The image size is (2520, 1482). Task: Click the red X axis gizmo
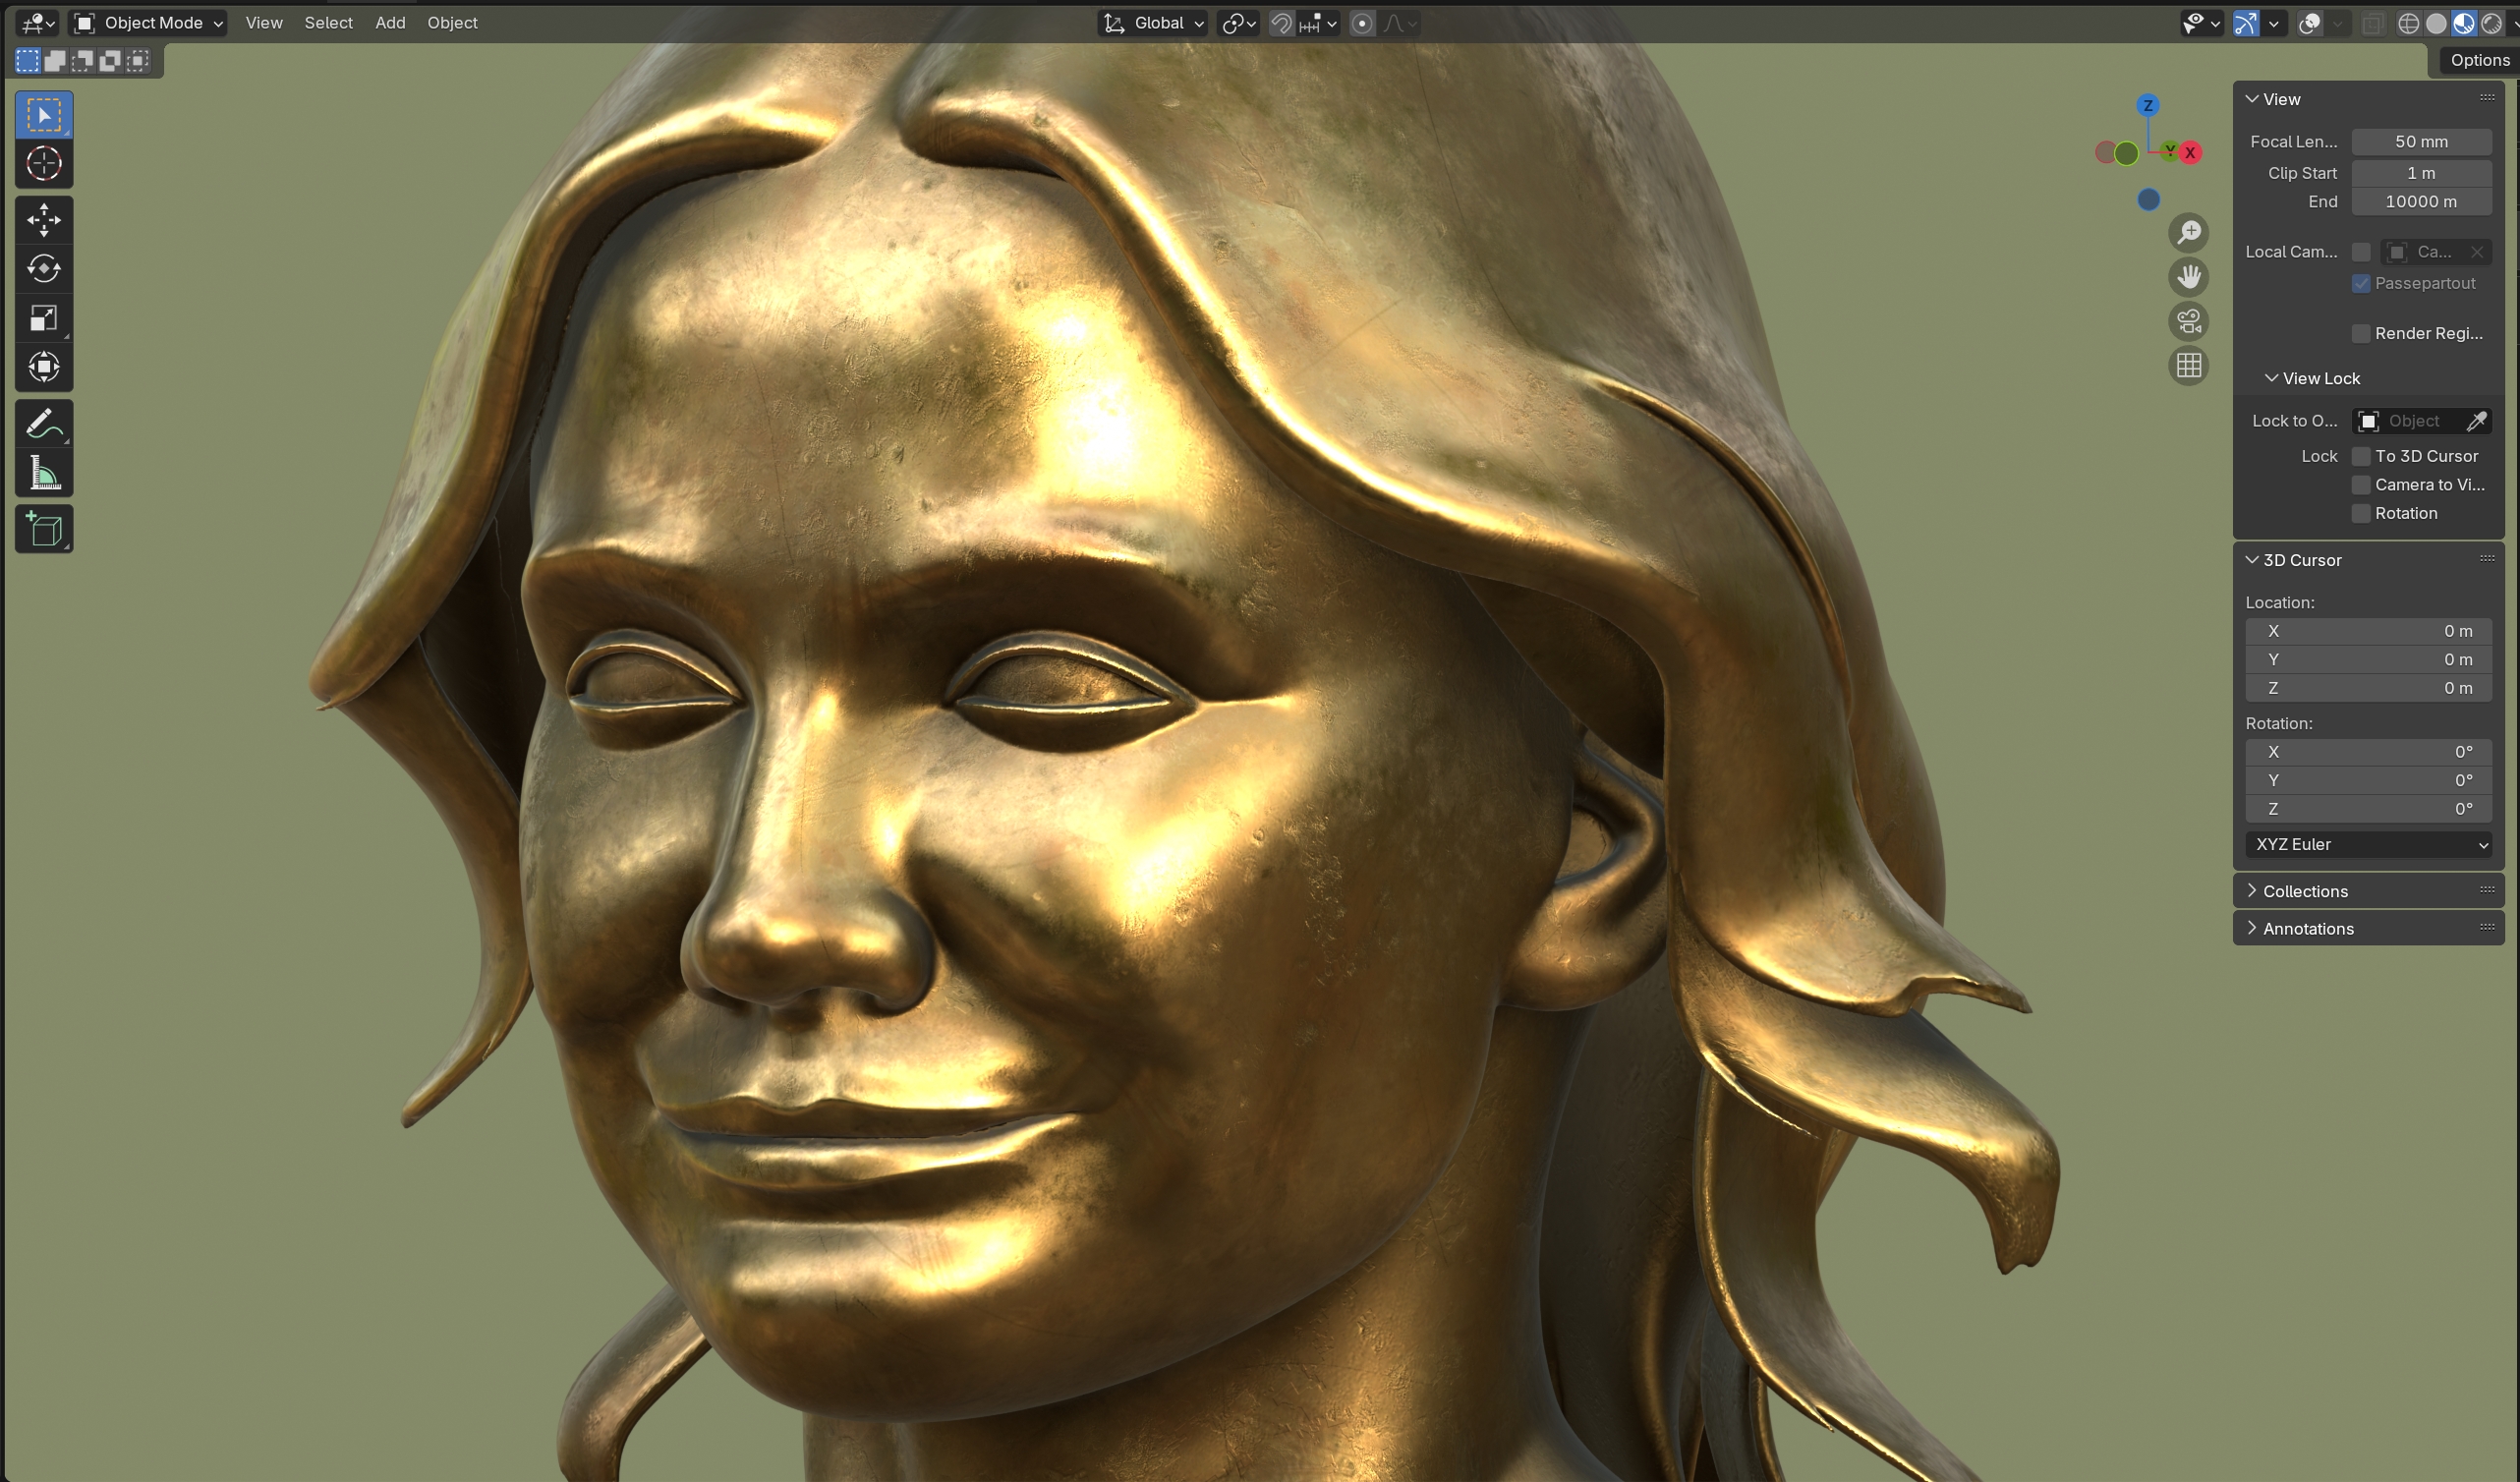point(2190,153)
